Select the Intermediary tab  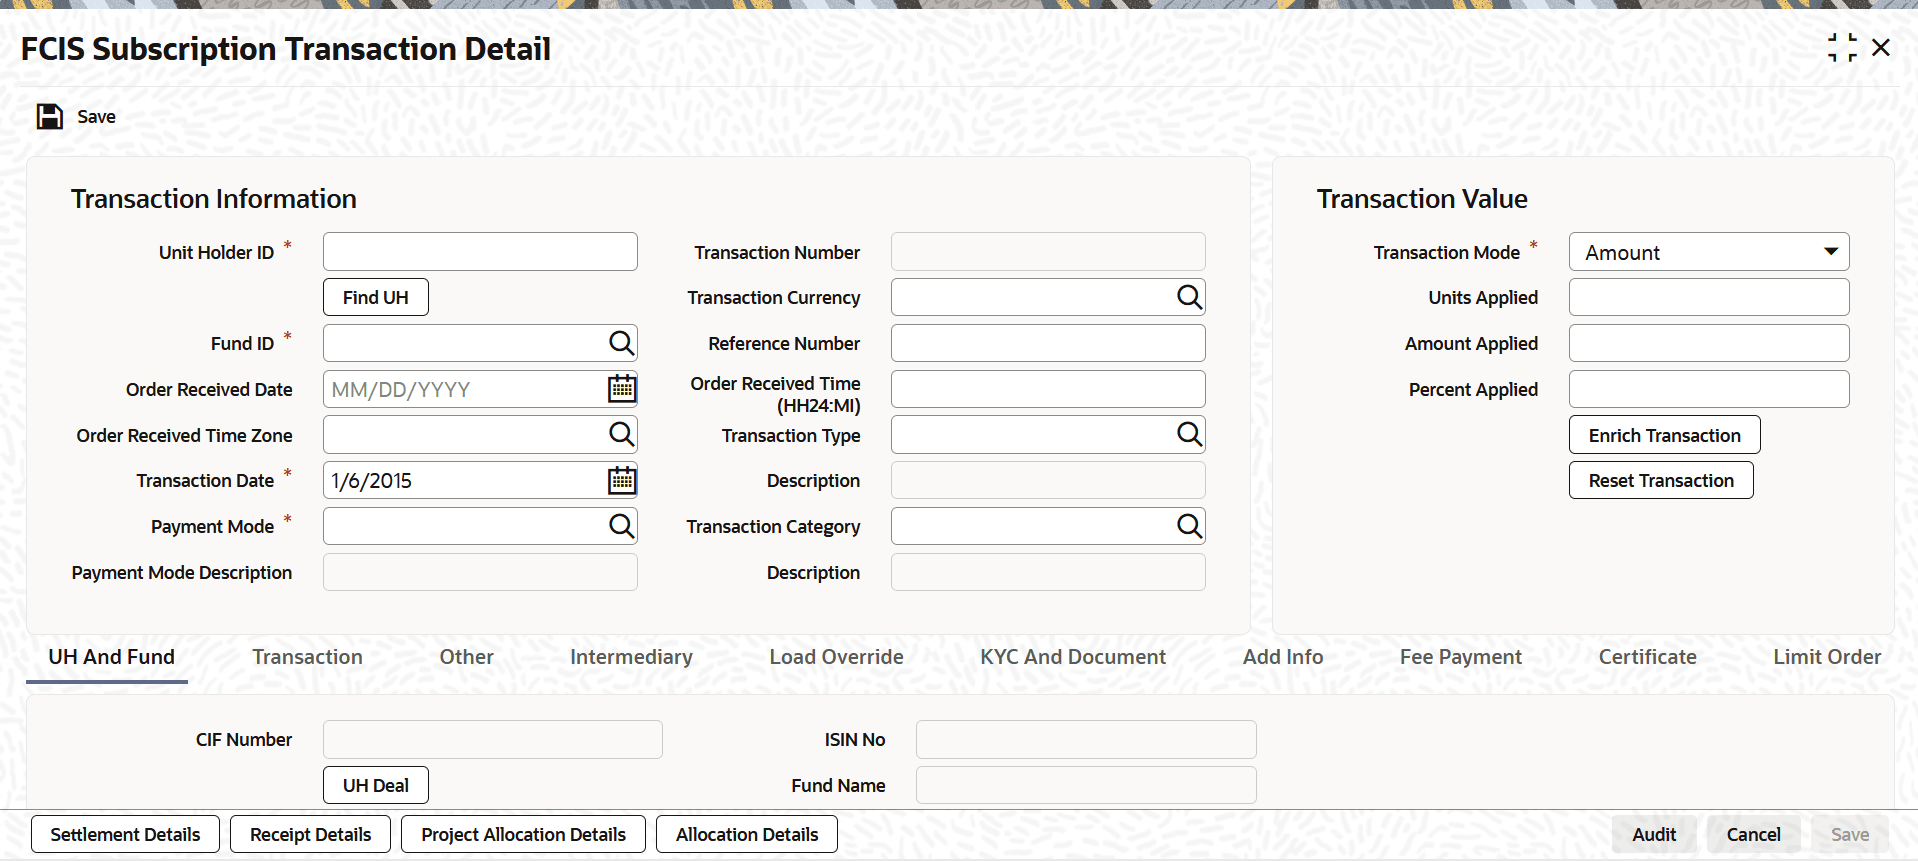[x=631, y=657]
